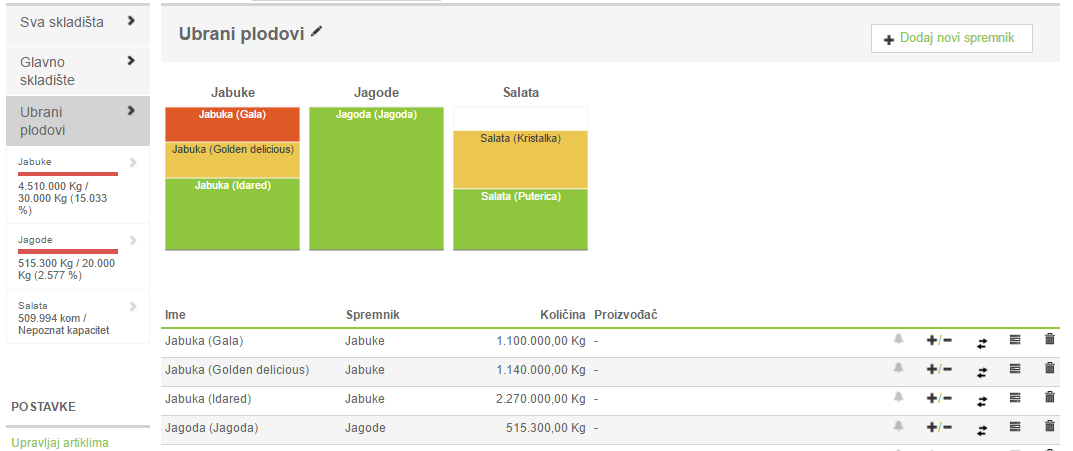Click the bell icon for Jagoda (Jagoda)
Viewport: 1073px width, 451px height.
pyautogui.click(x=898, y=427)
